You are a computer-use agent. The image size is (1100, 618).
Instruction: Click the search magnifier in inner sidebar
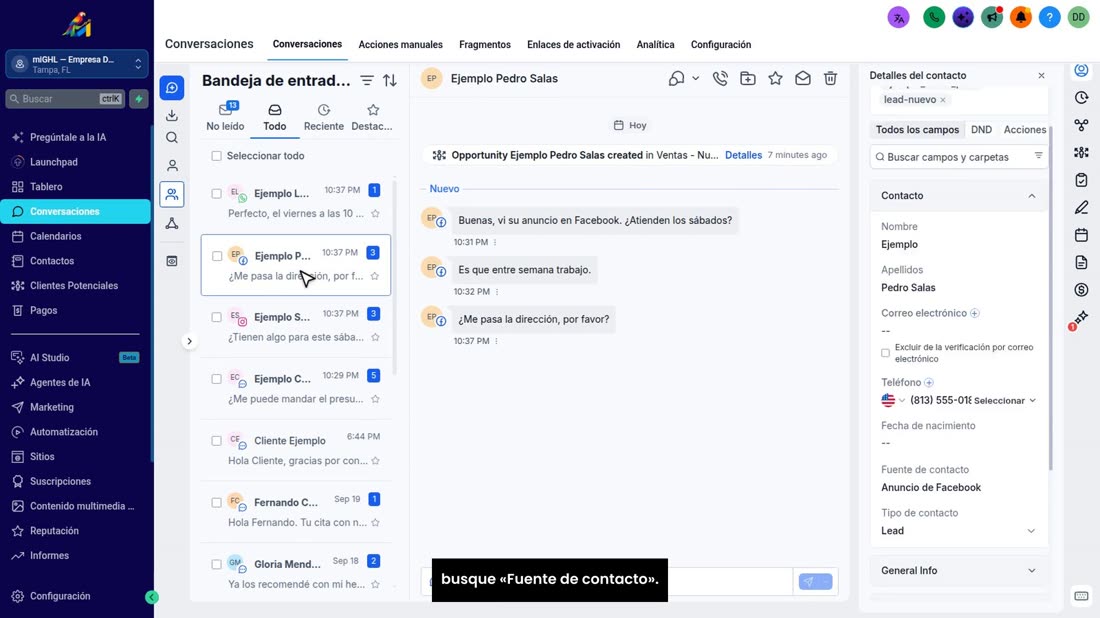coord(172,138)
